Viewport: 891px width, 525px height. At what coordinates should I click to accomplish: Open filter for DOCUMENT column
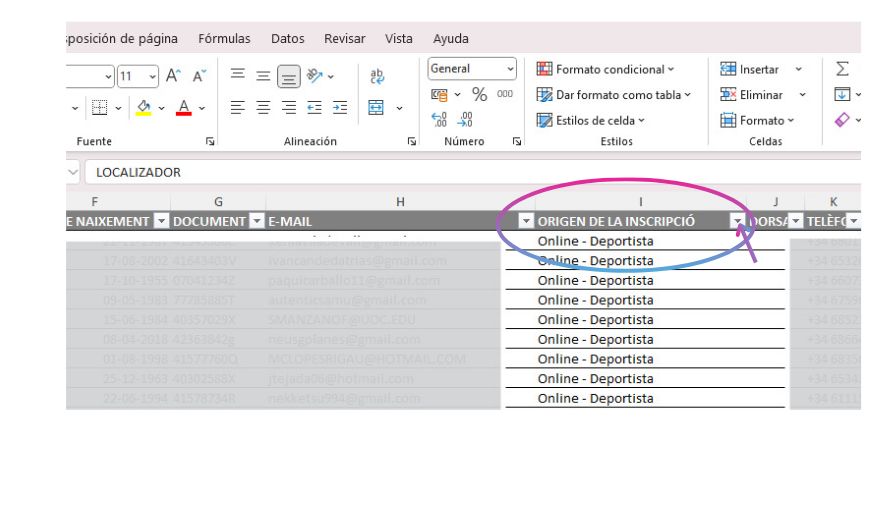[257, 222]
